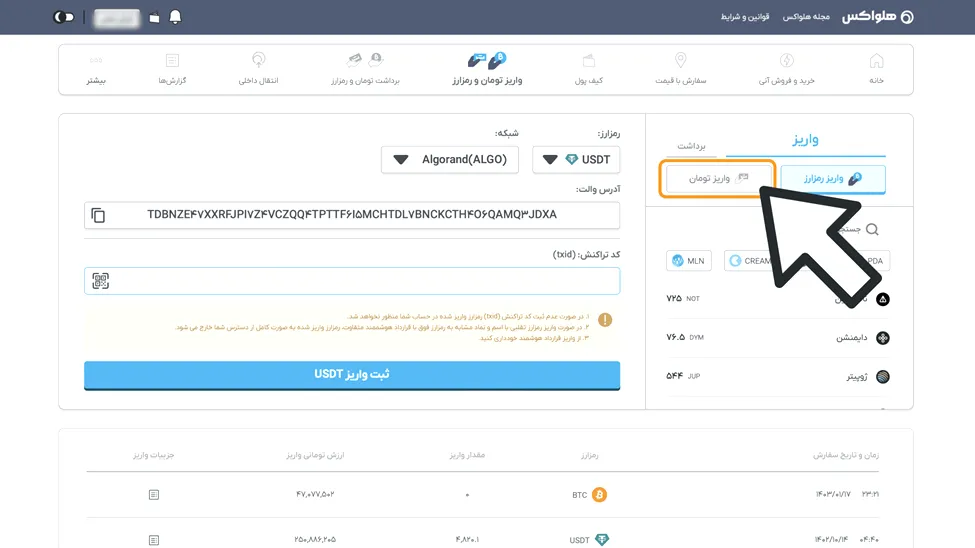Click the زمان و تاریخ سفارش column header
Image resolution: width=975 pixels, height=548 pixels.
[846, 455]
